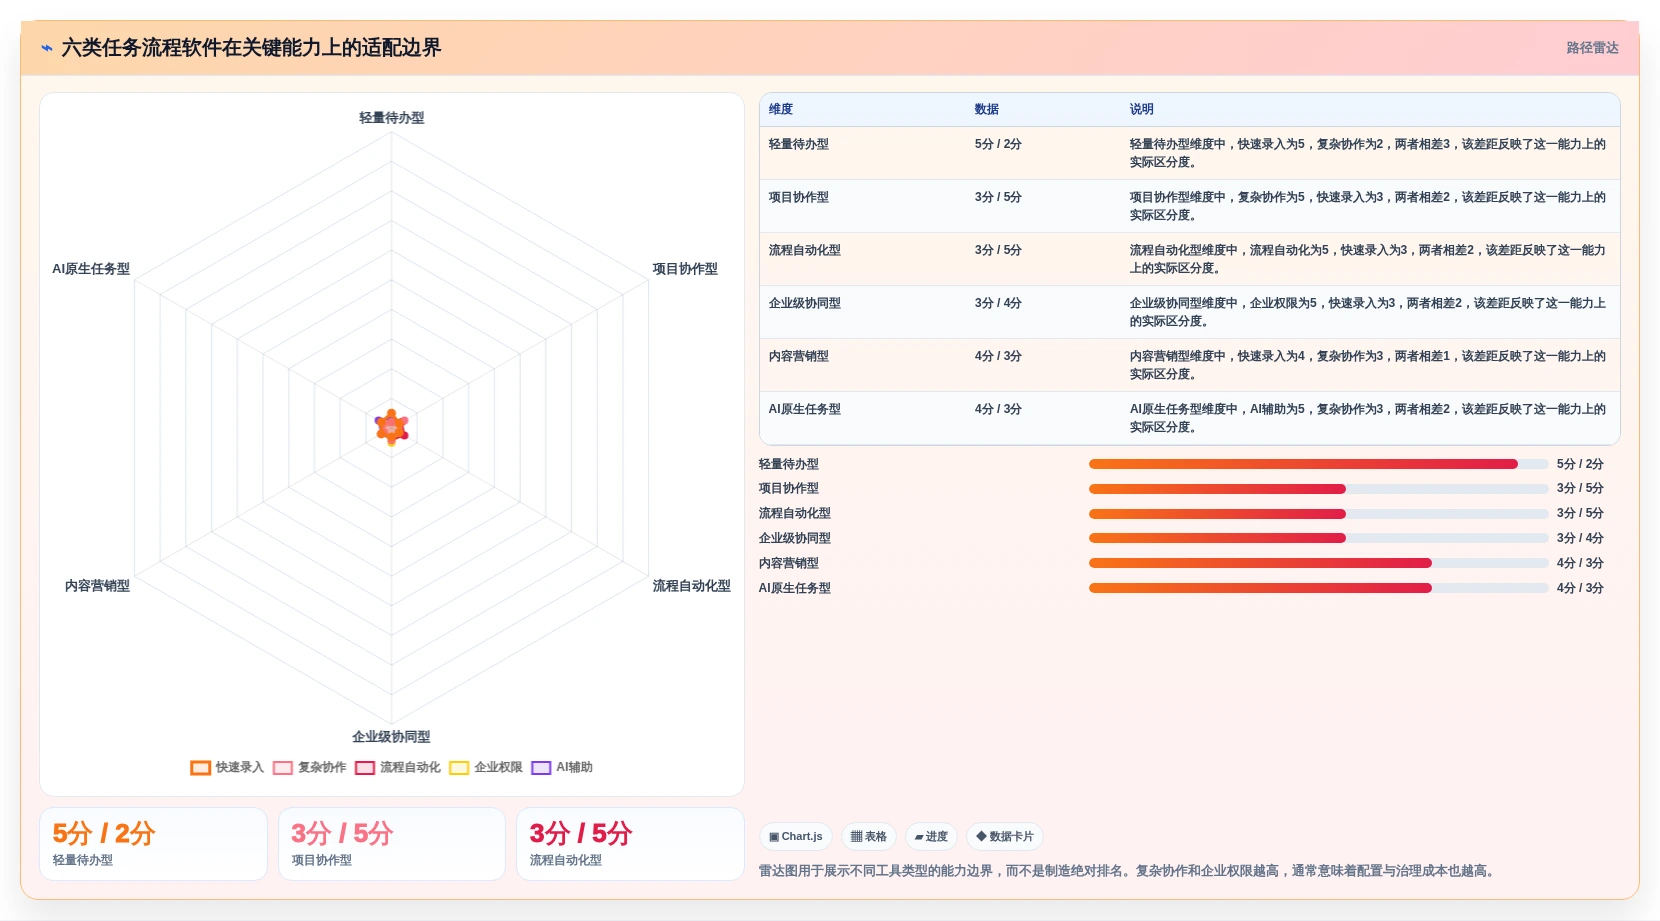
Task: Click the Chart.js tag chip
Action: (796, 836)
